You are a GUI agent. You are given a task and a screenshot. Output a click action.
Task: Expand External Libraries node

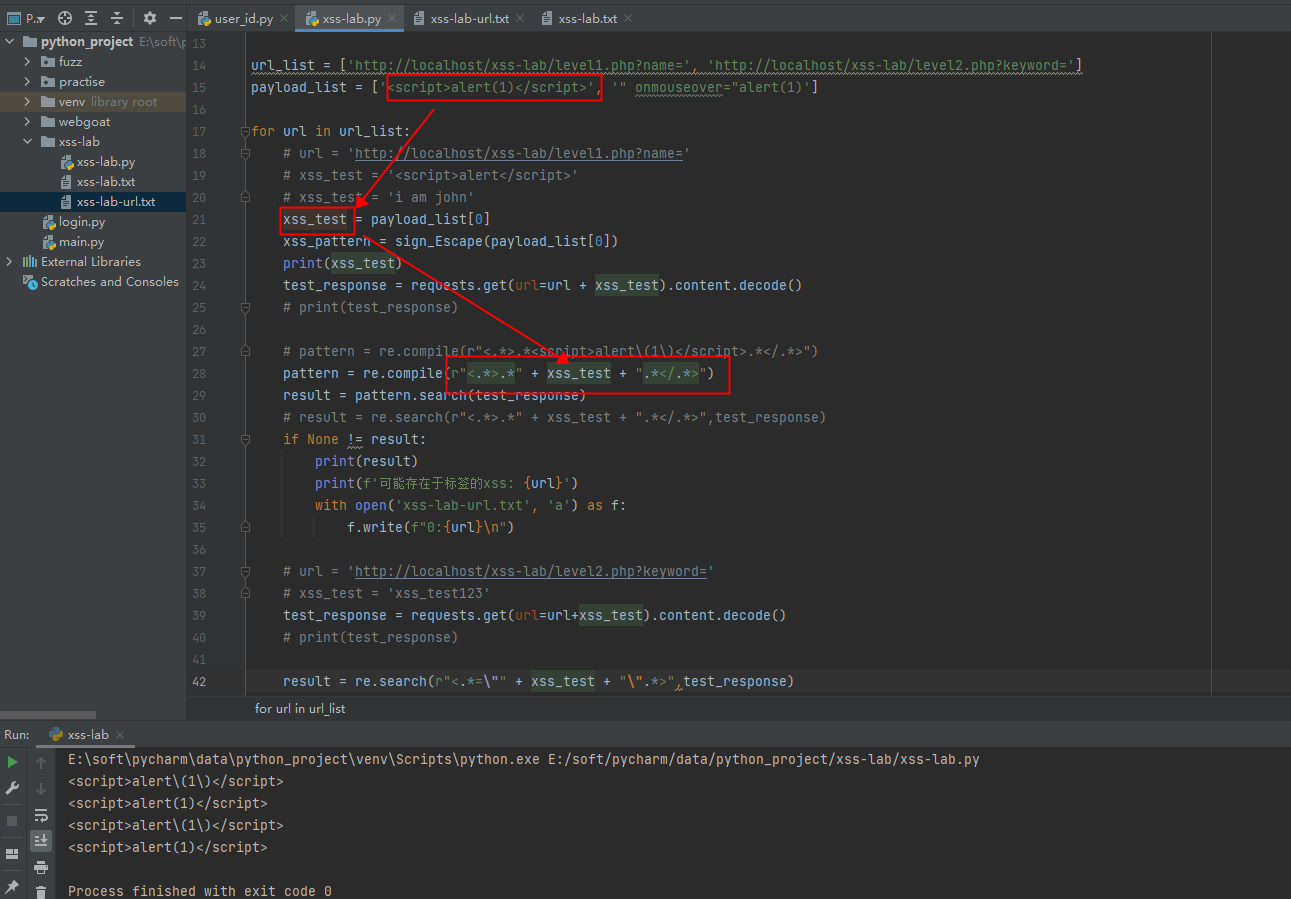click(x=11, y=262)
